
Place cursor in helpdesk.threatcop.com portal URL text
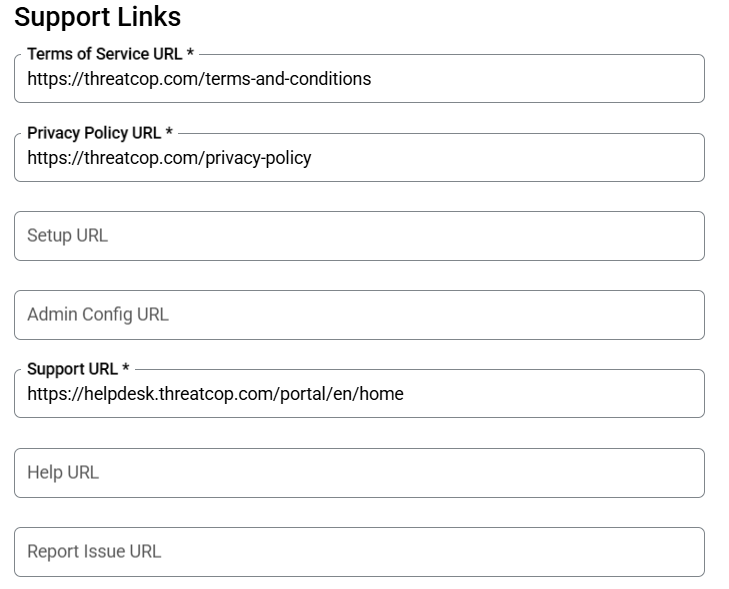tap(215, 394)
